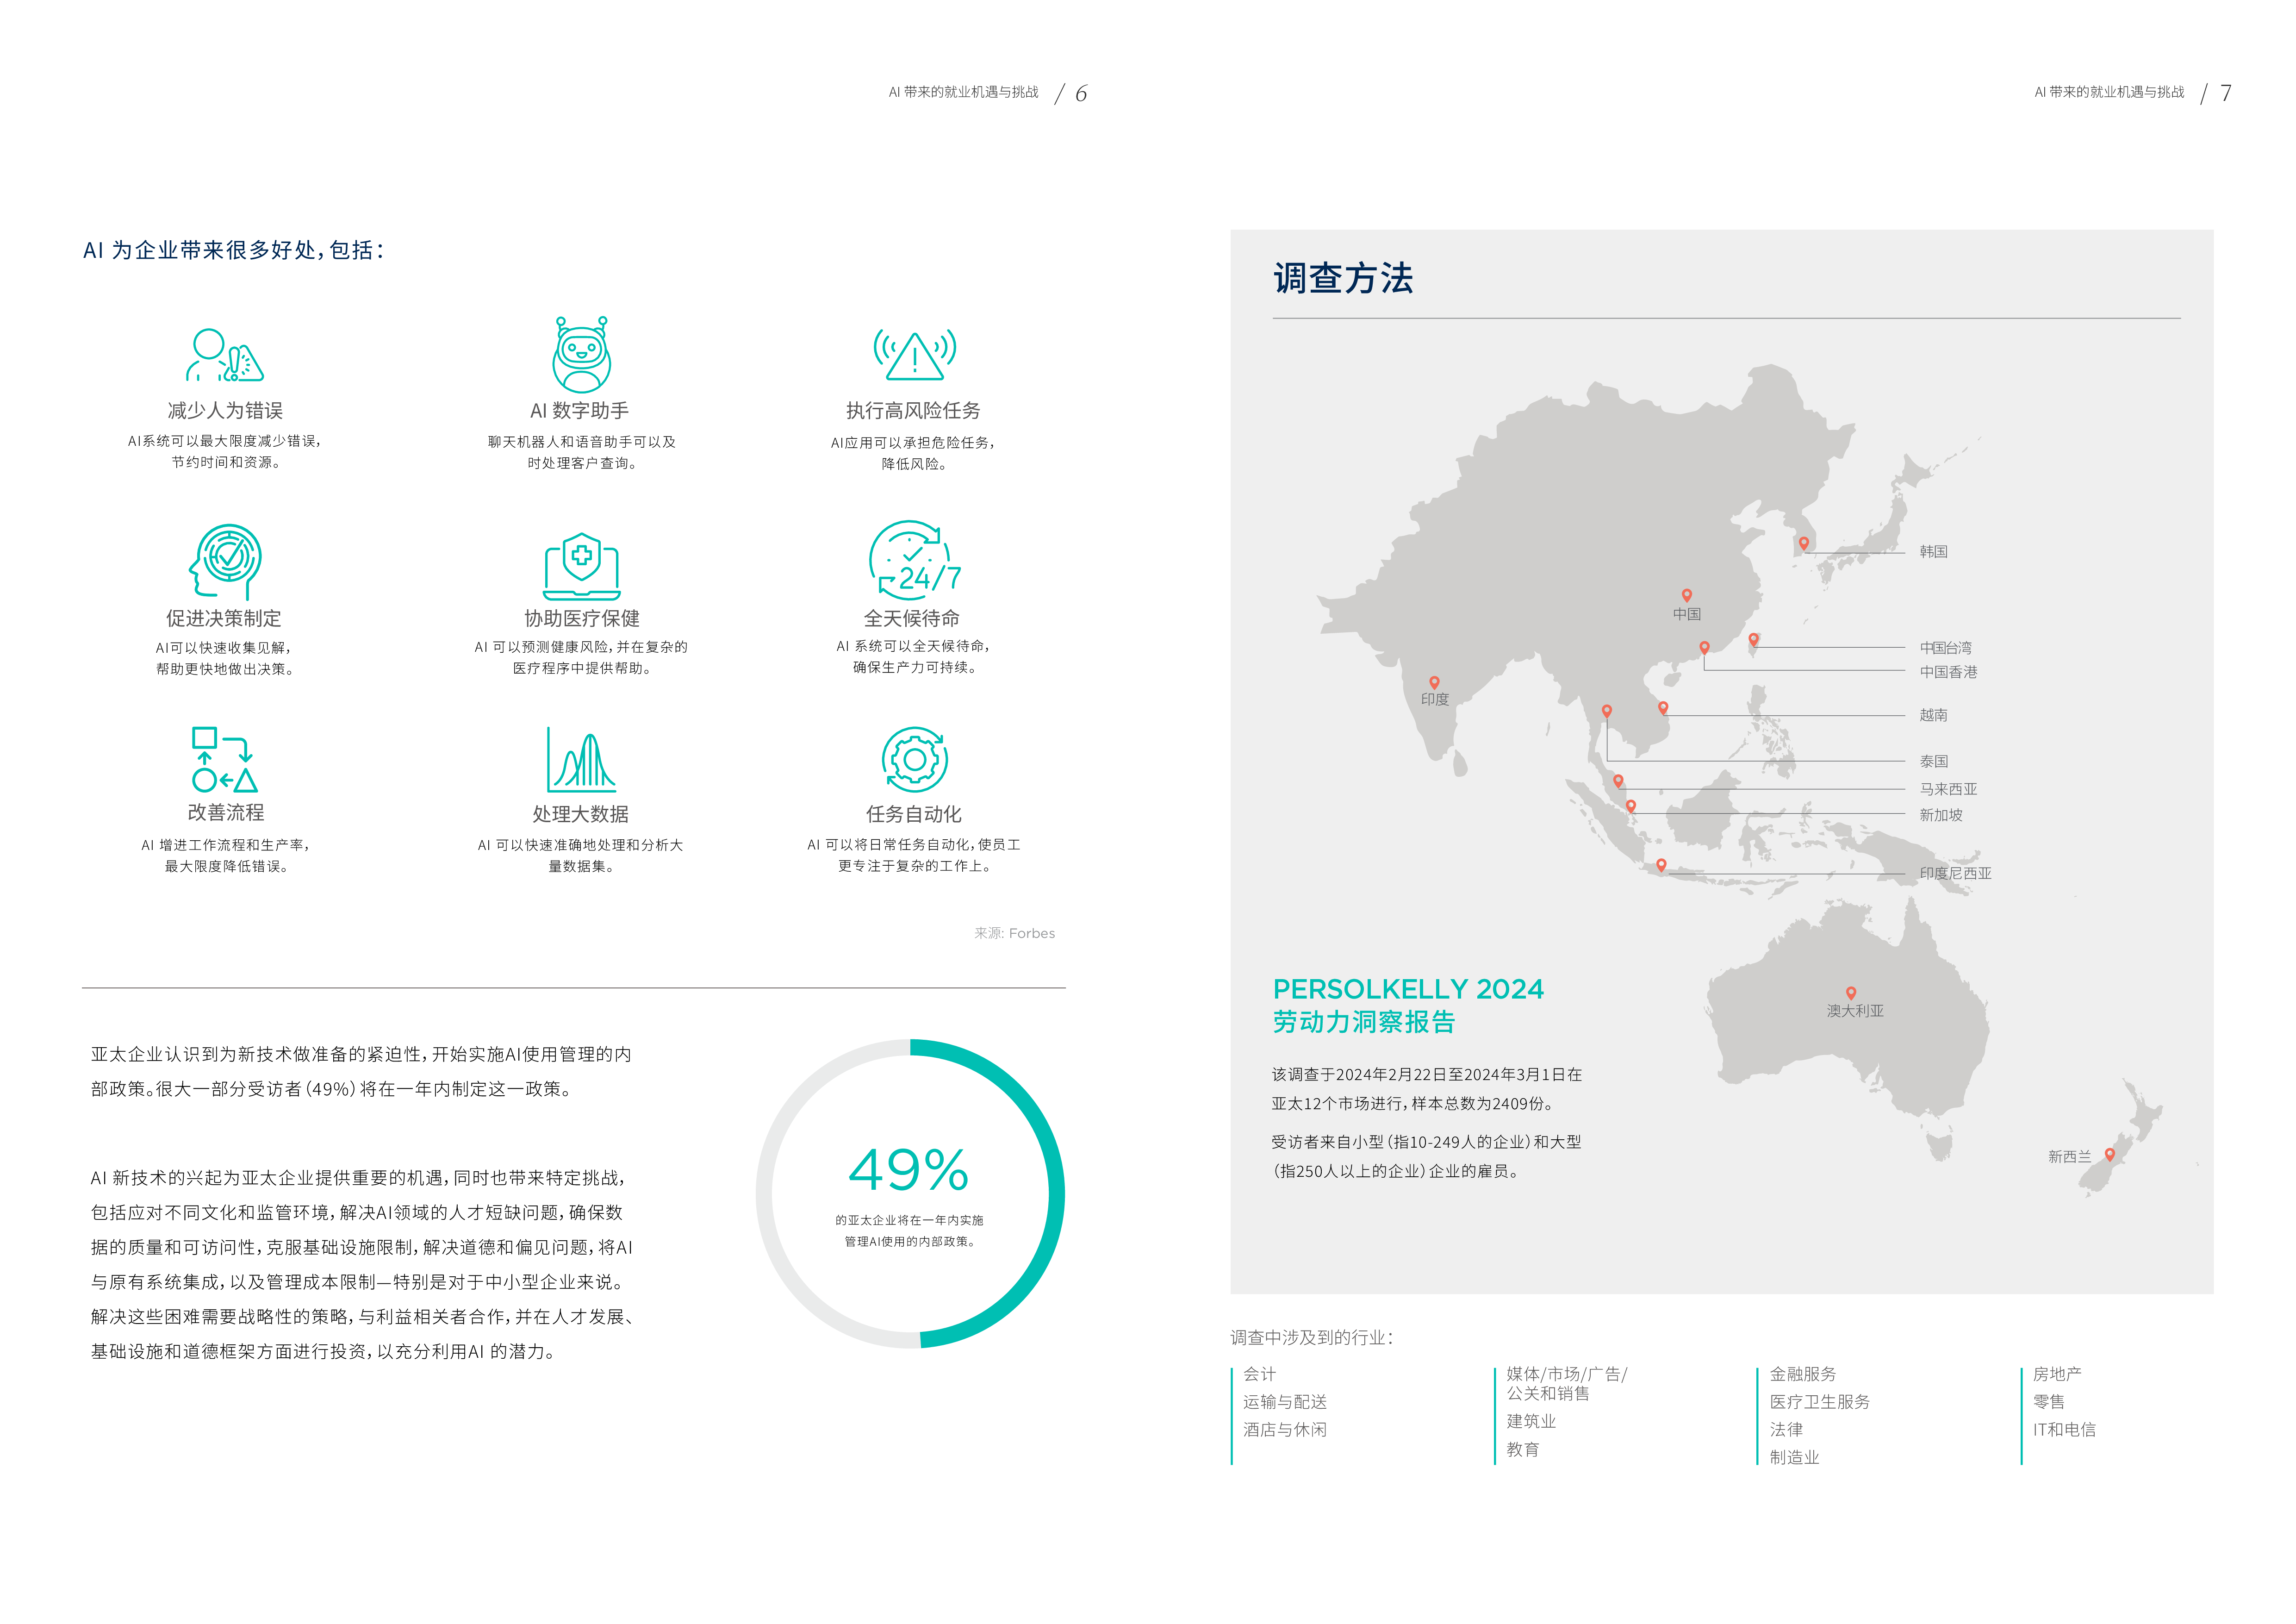Click the task automation gear icon
This screenshot has width=2296, height=1624.
[914, 760]
